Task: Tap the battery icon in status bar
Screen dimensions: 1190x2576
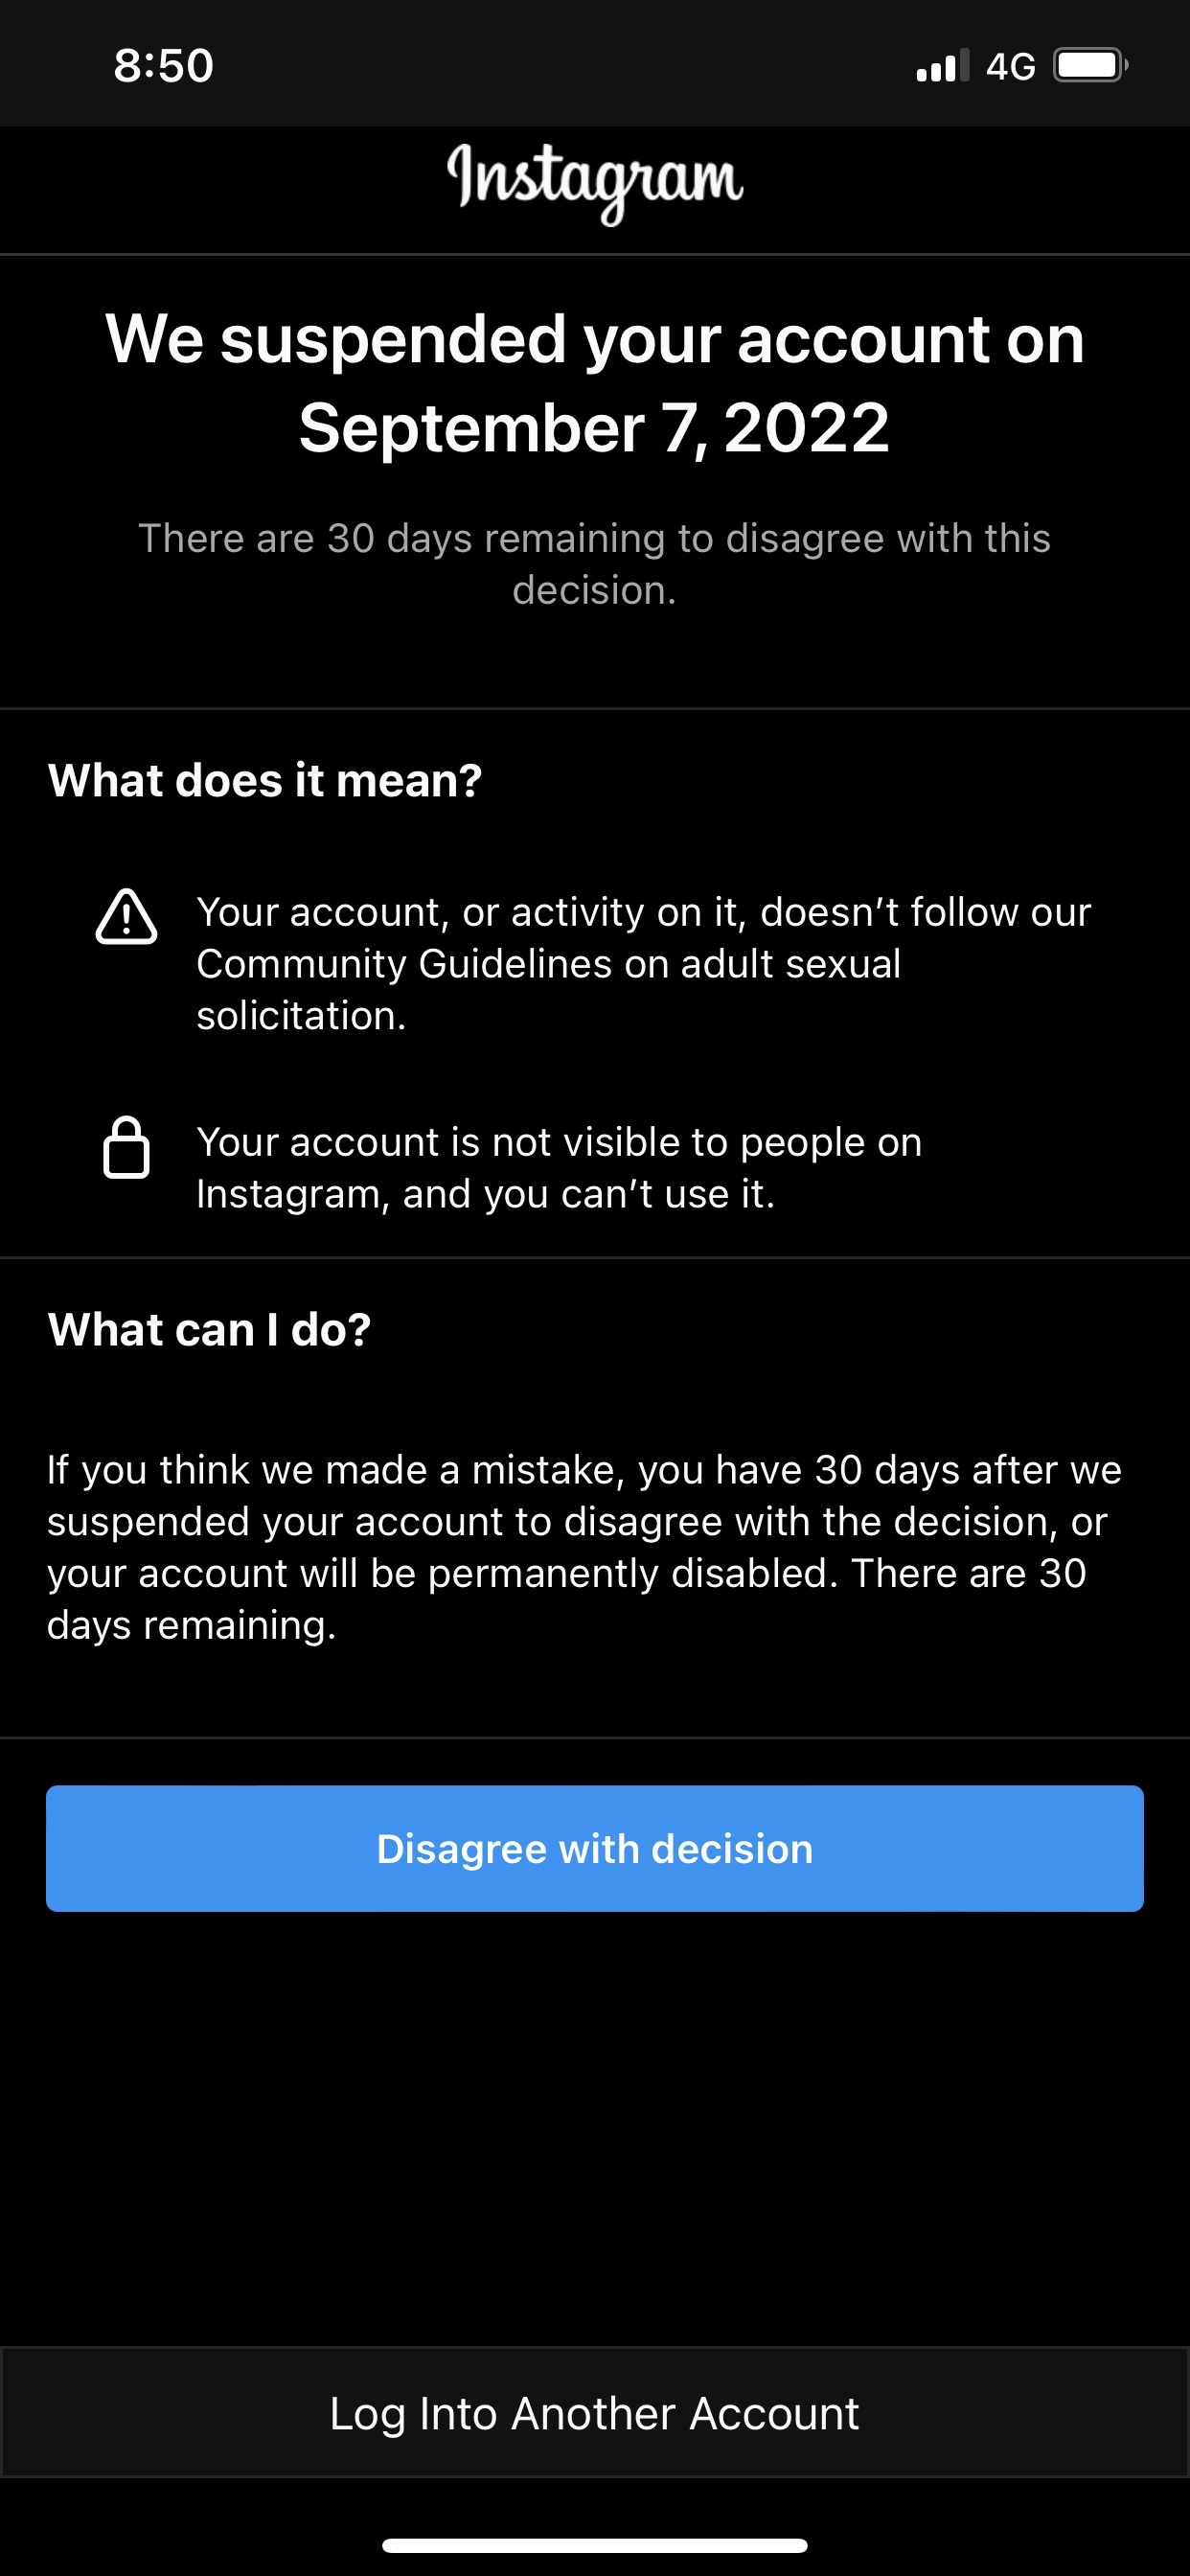Action: (x=1089, y=66)
